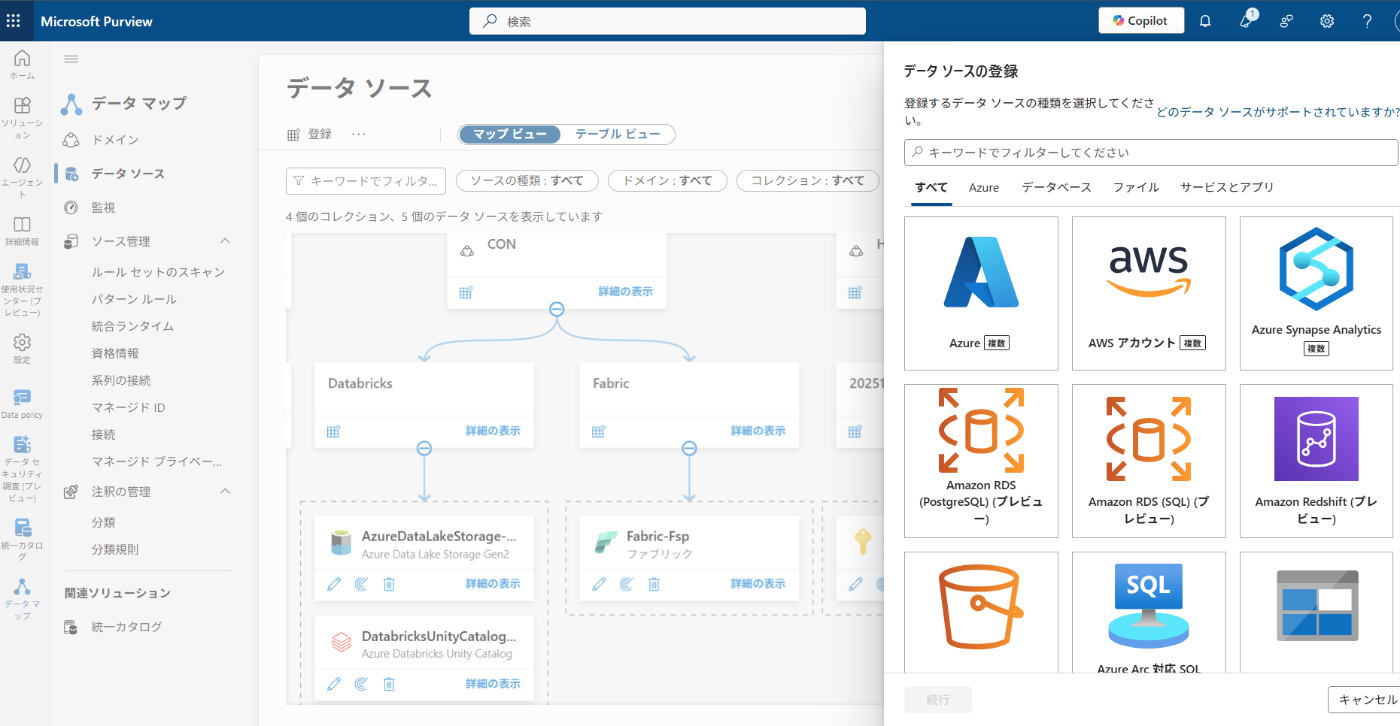The image size is (1400, 726).
Task: Select the Azure tab in register panel
Action: (984, 187)
